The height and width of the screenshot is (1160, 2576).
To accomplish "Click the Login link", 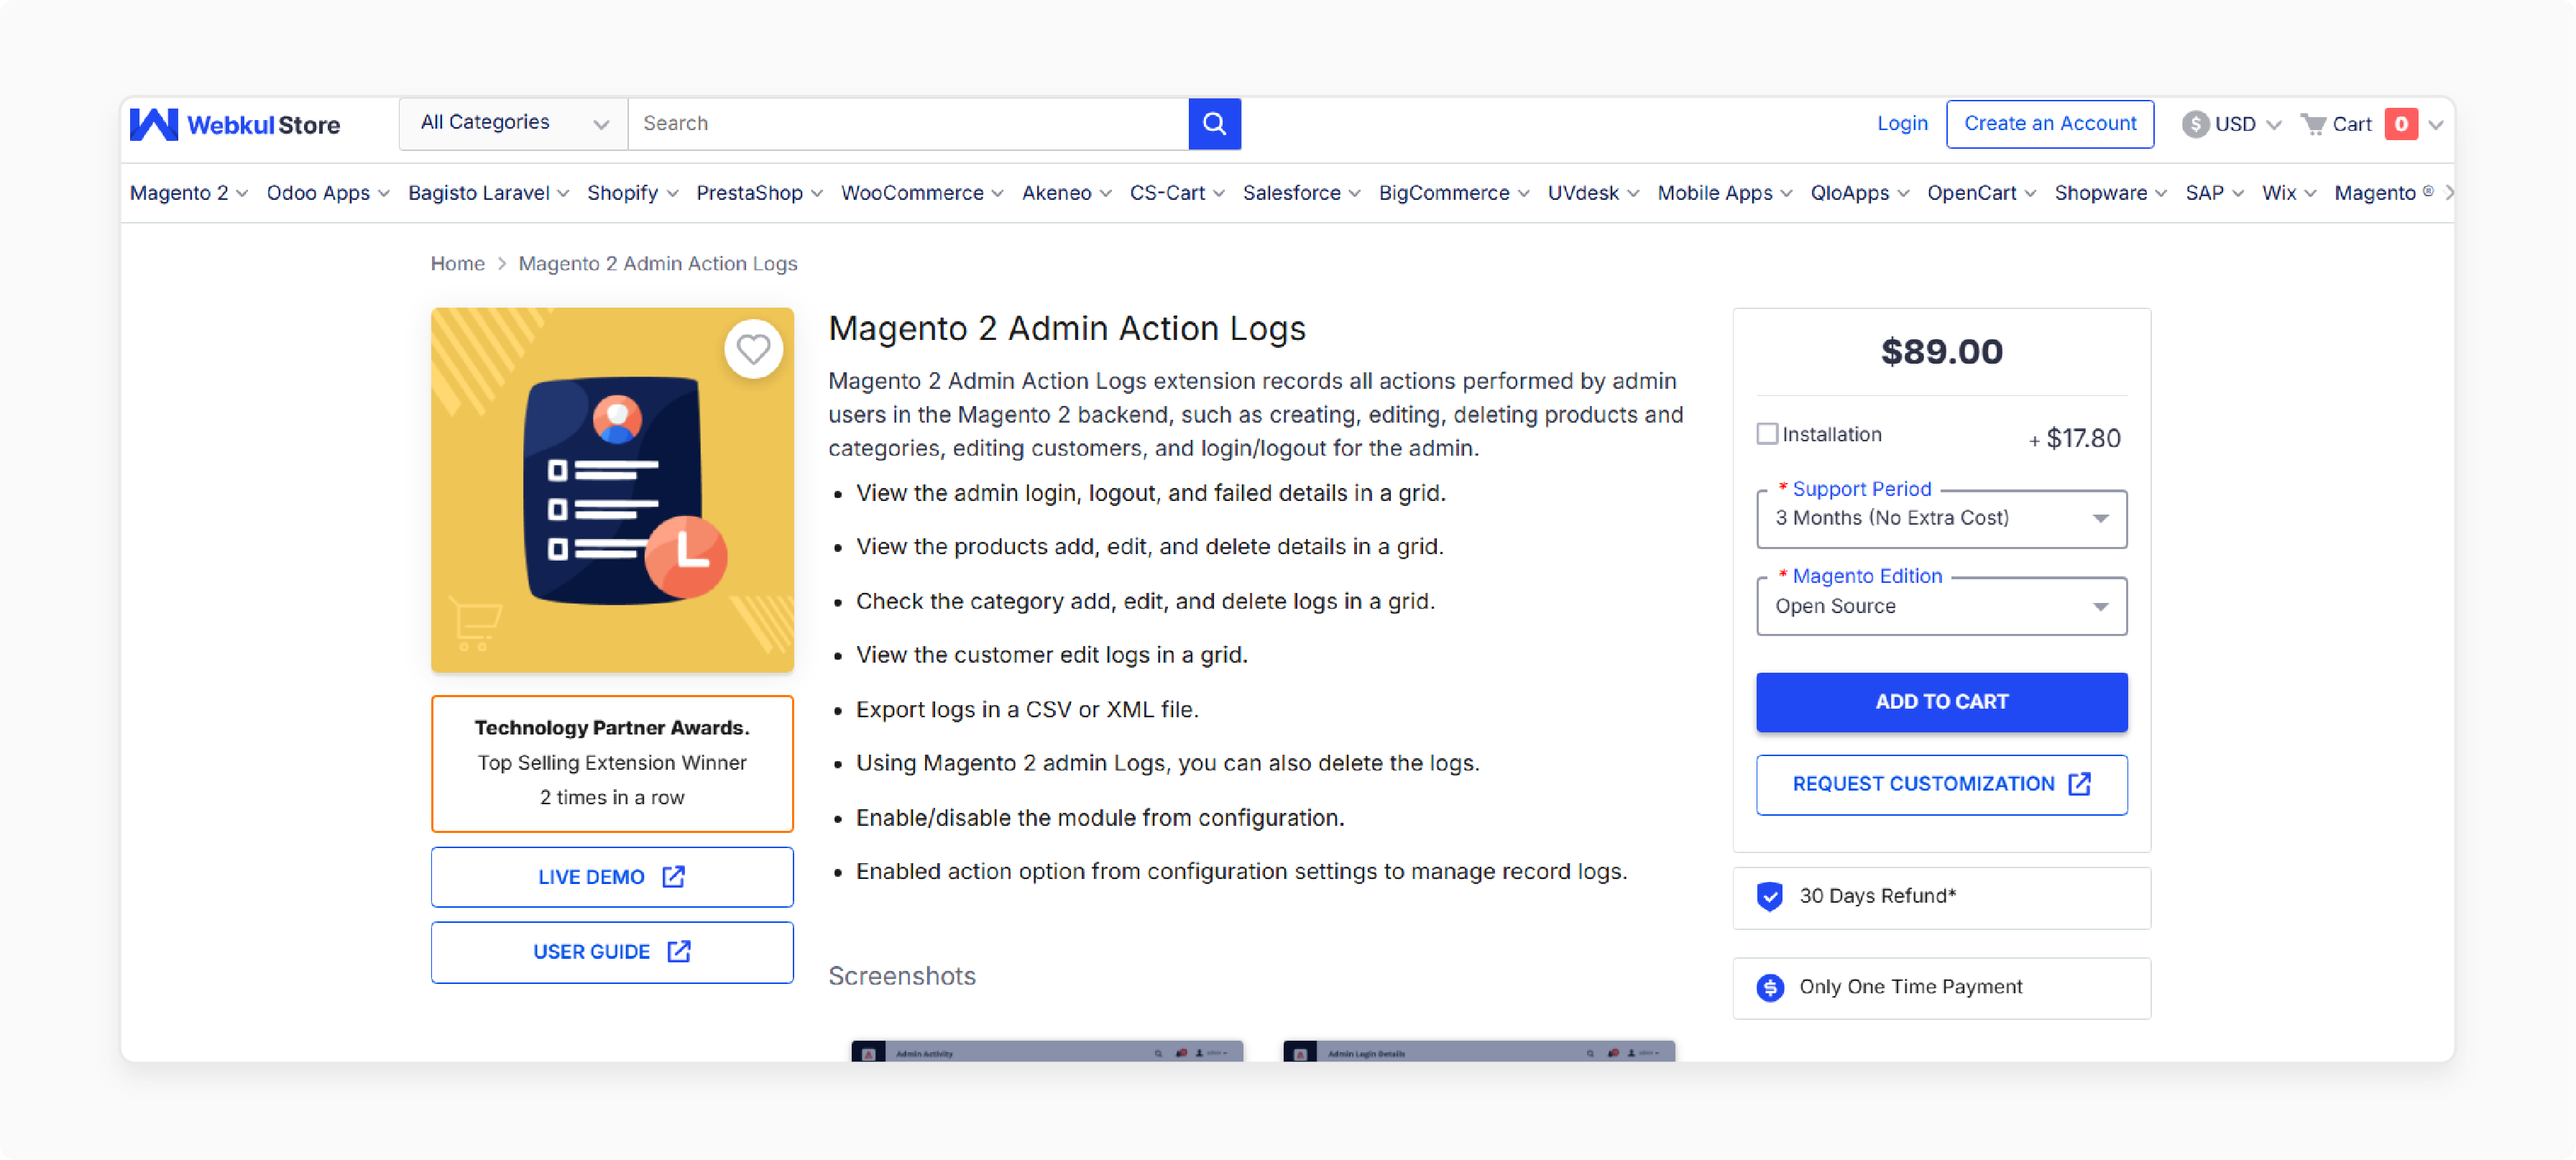I will [x=1902, y=124].
